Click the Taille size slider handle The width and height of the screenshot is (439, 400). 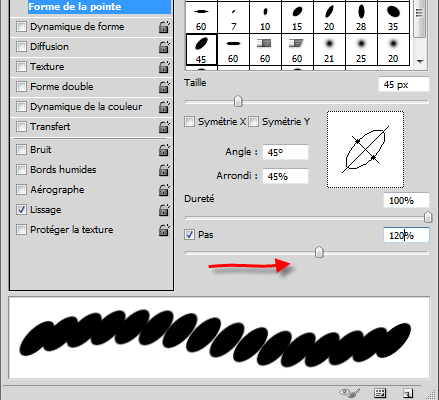tap(238, 101)
